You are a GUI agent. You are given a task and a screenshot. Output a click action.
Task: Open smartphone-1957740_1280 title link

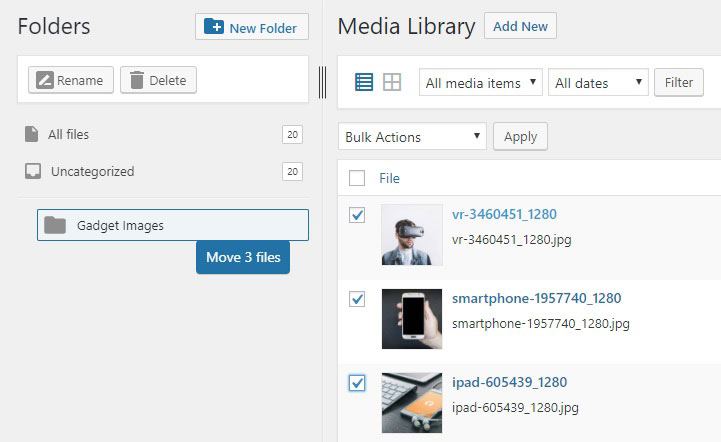click(536, 298)
